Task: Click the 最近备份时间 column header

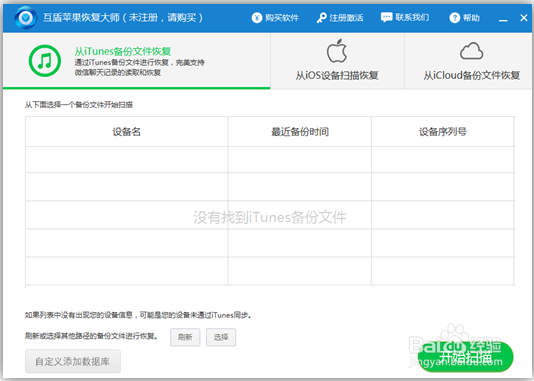Action: tap(300, 132)
